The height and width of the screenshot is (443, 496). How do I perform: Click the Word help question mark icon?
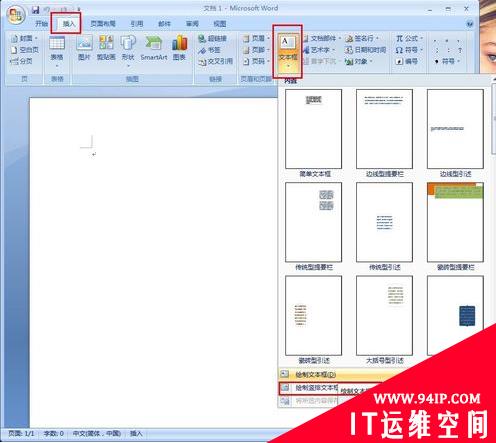pos(470,24)
